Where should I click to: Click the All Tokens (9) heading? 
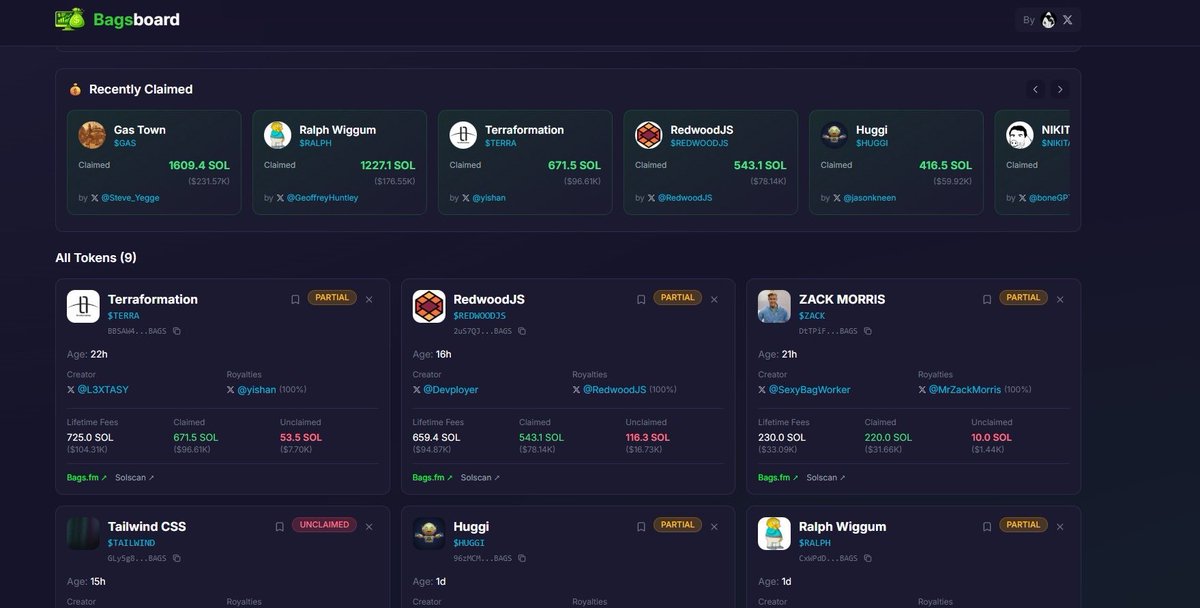(x=96, y=258)
